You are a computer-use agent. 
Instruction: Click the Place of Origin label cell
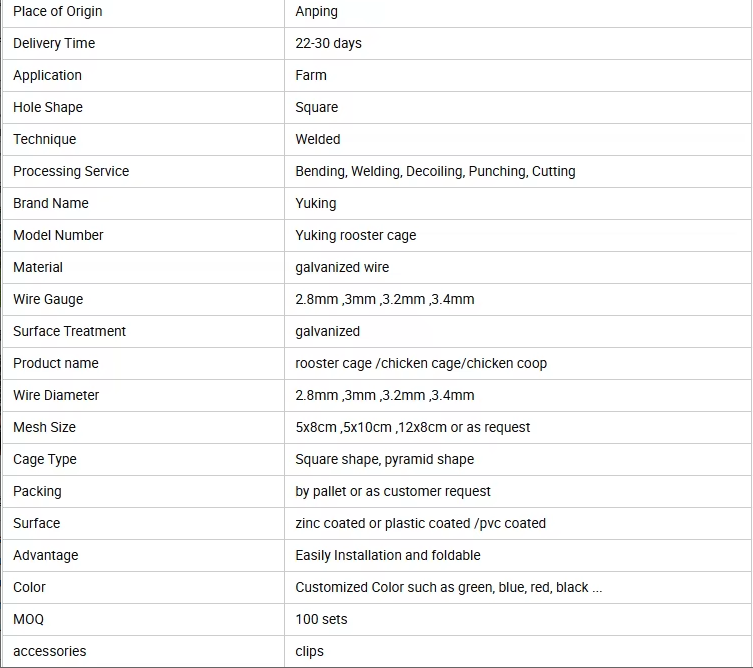(144, 12)
